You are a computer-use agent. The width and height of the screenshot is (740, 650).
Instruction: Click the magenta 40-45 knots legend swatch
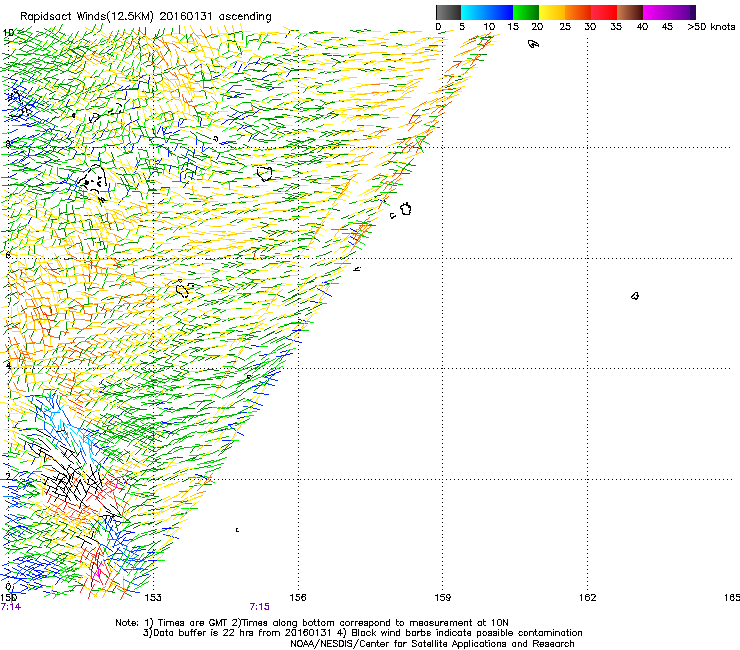pos(656,12)
